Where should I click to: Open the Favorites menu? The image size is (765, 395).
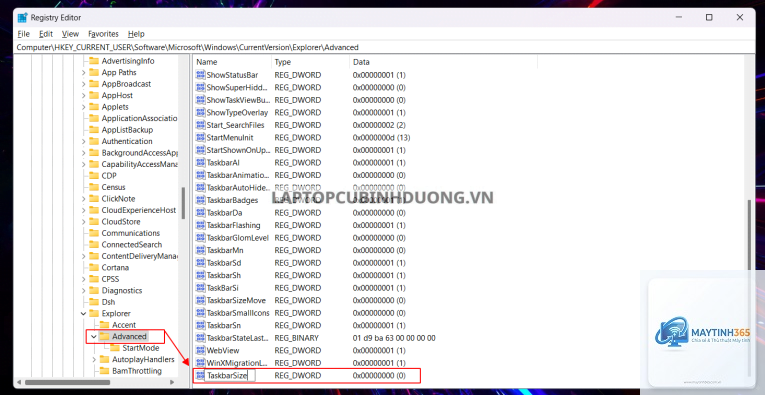click(103, 34)
